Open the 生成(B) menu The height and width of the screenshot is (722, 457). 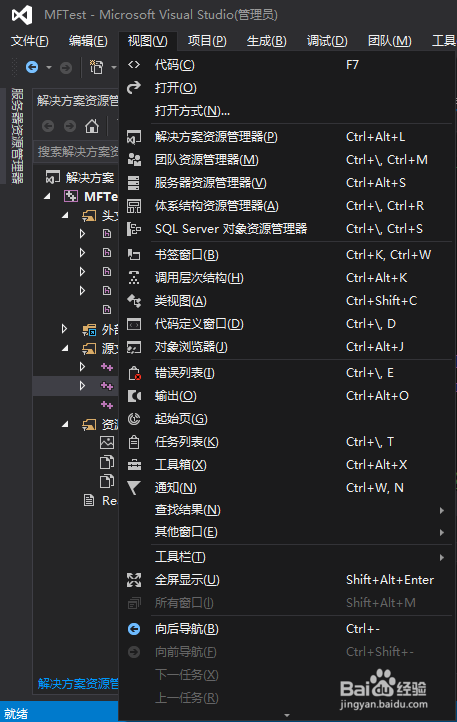click(266, 41)
